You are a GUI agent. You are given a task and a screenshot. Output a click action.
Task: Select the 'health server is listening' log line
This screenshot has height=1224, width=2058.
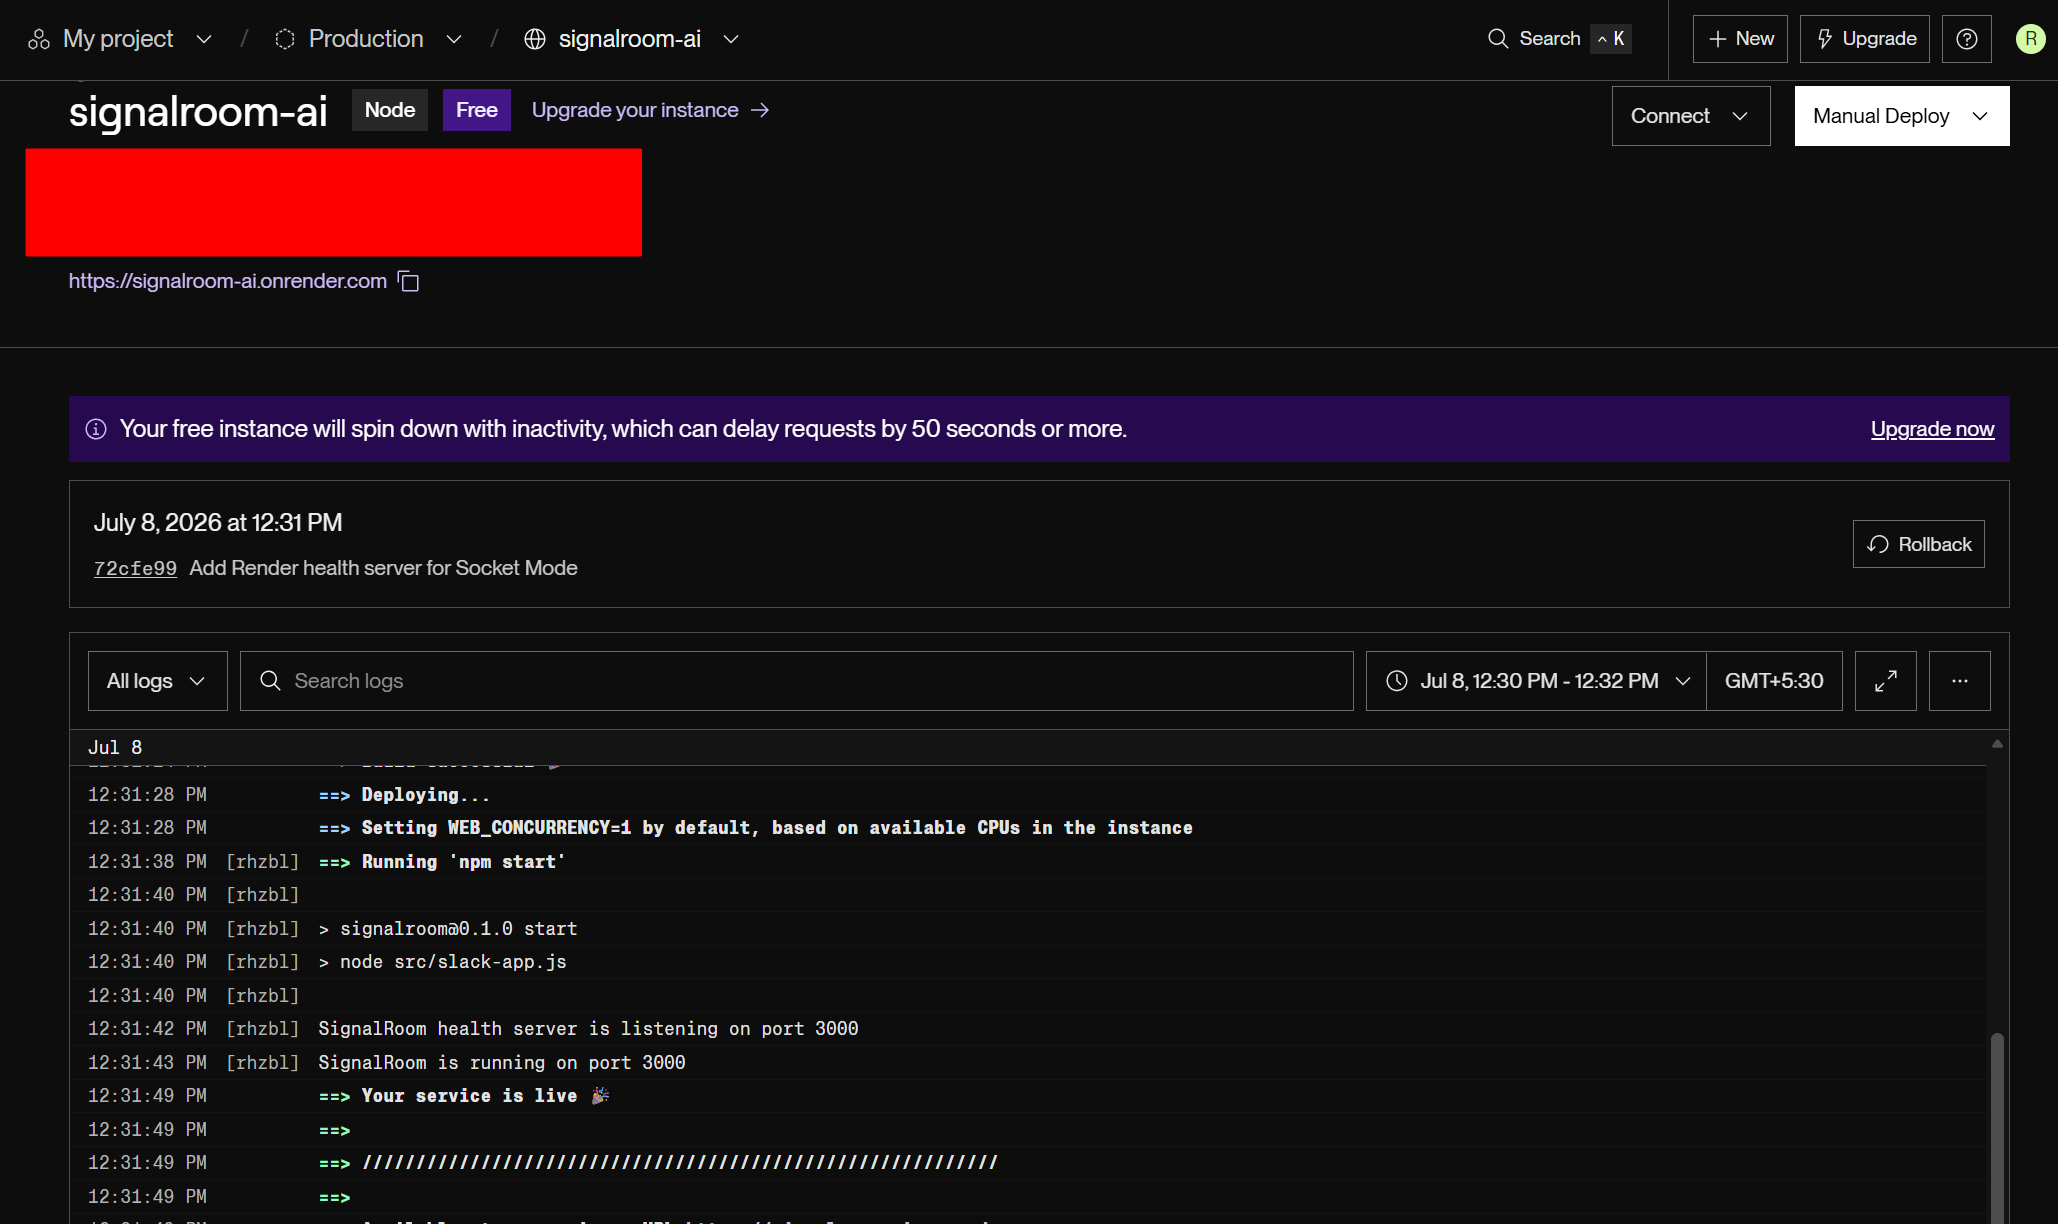(1027, 1029)
